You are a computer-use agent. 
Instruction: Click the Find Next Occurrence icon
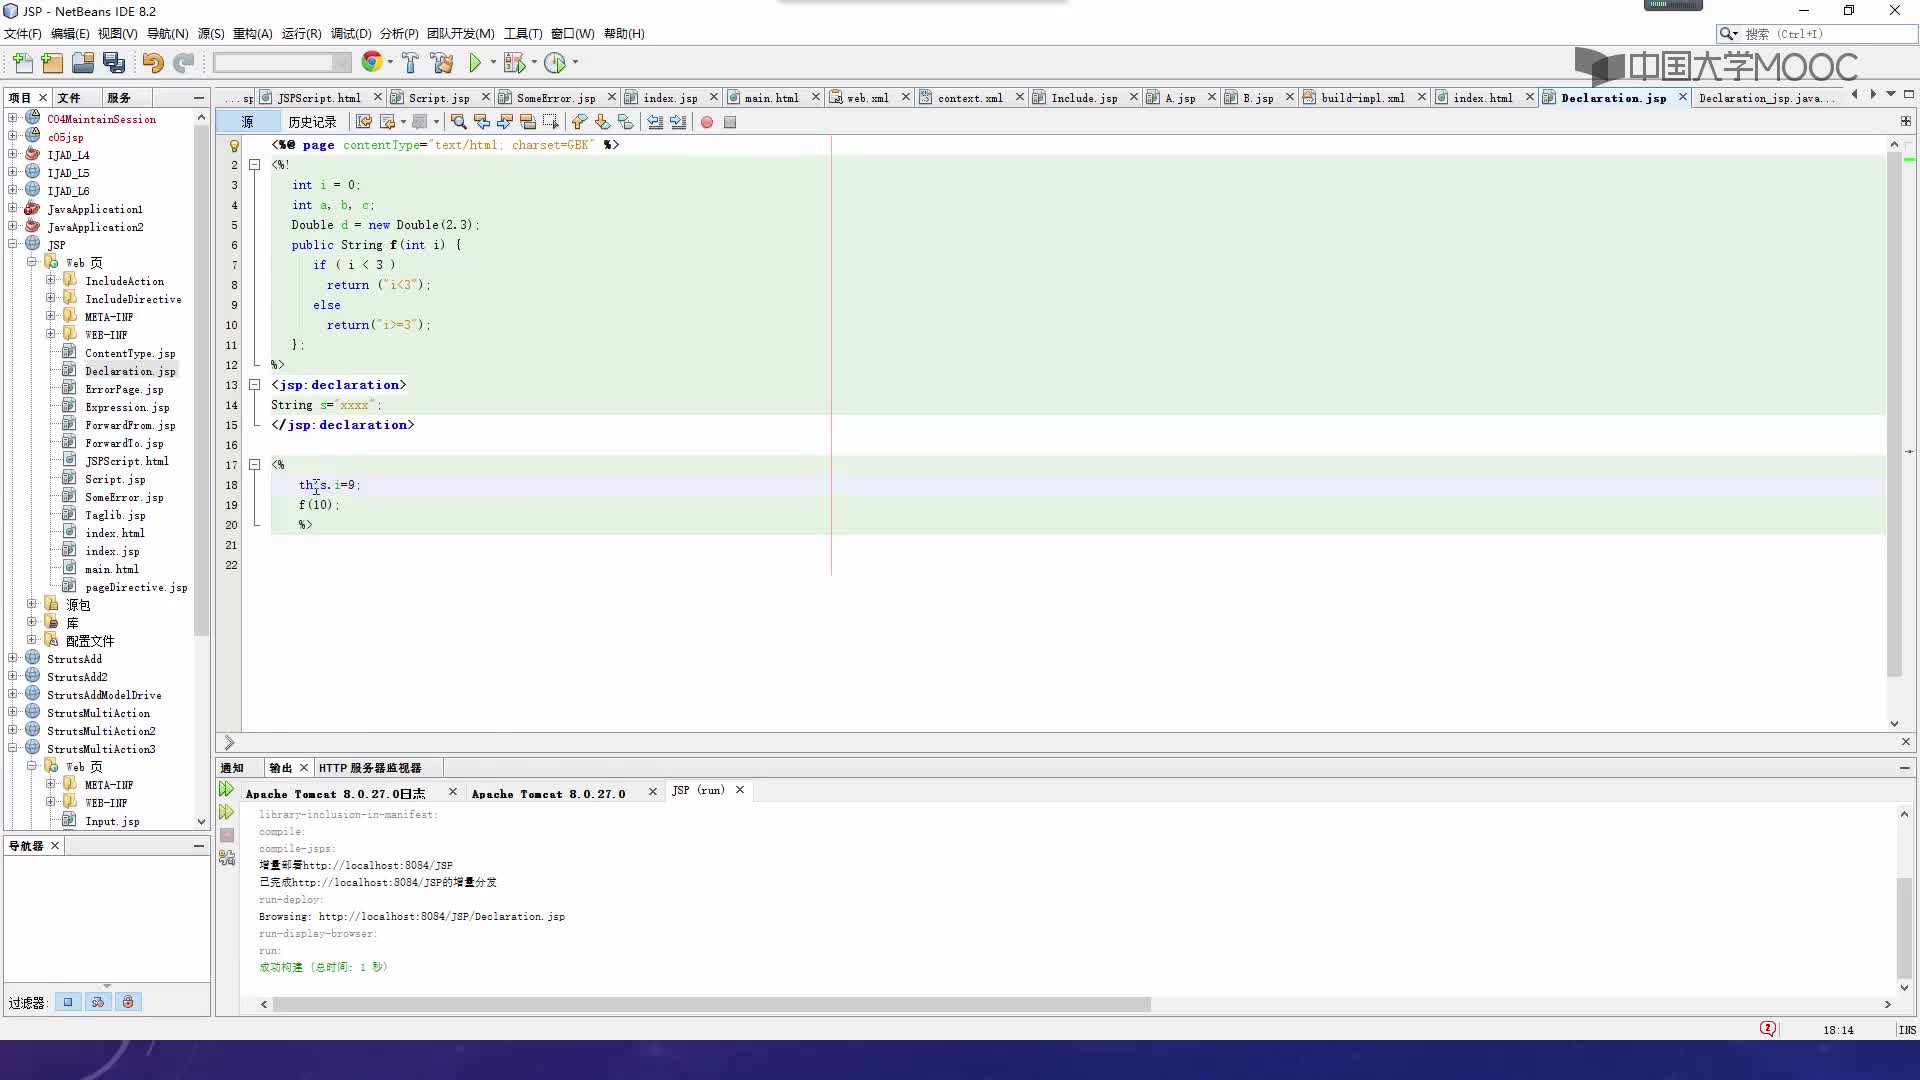(504, 122)
